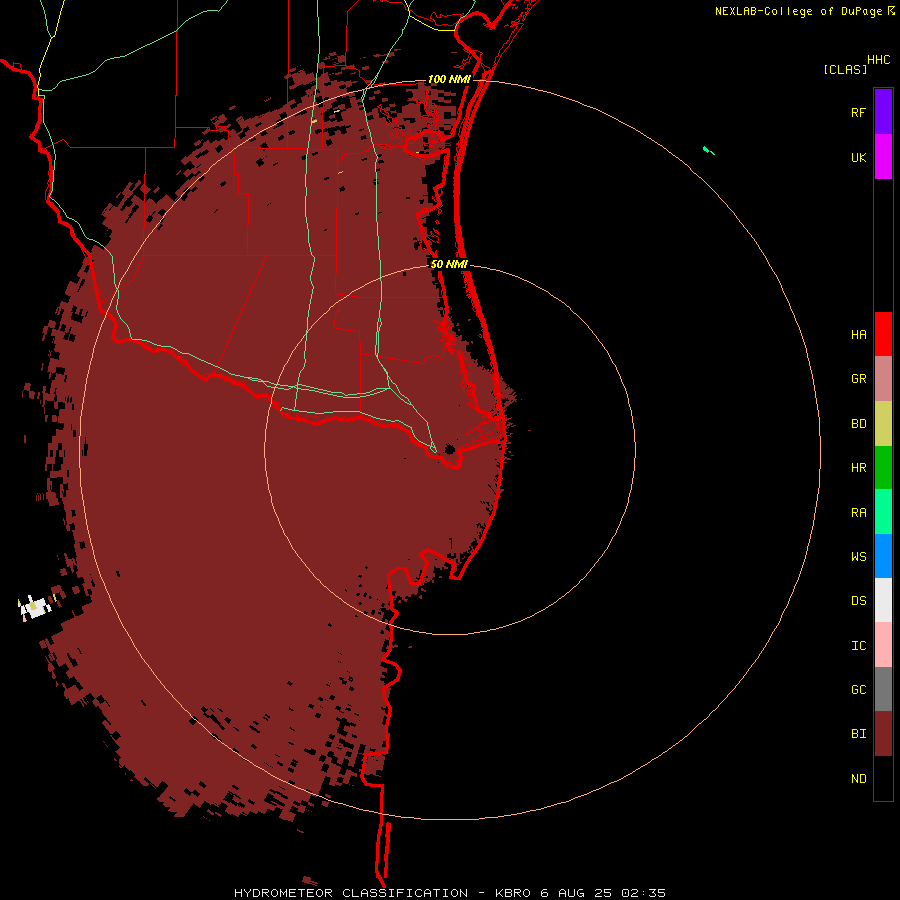Click the KBRO radar site black dot
This screenshot has width=900, height=900.
click(x=450, y=449)
